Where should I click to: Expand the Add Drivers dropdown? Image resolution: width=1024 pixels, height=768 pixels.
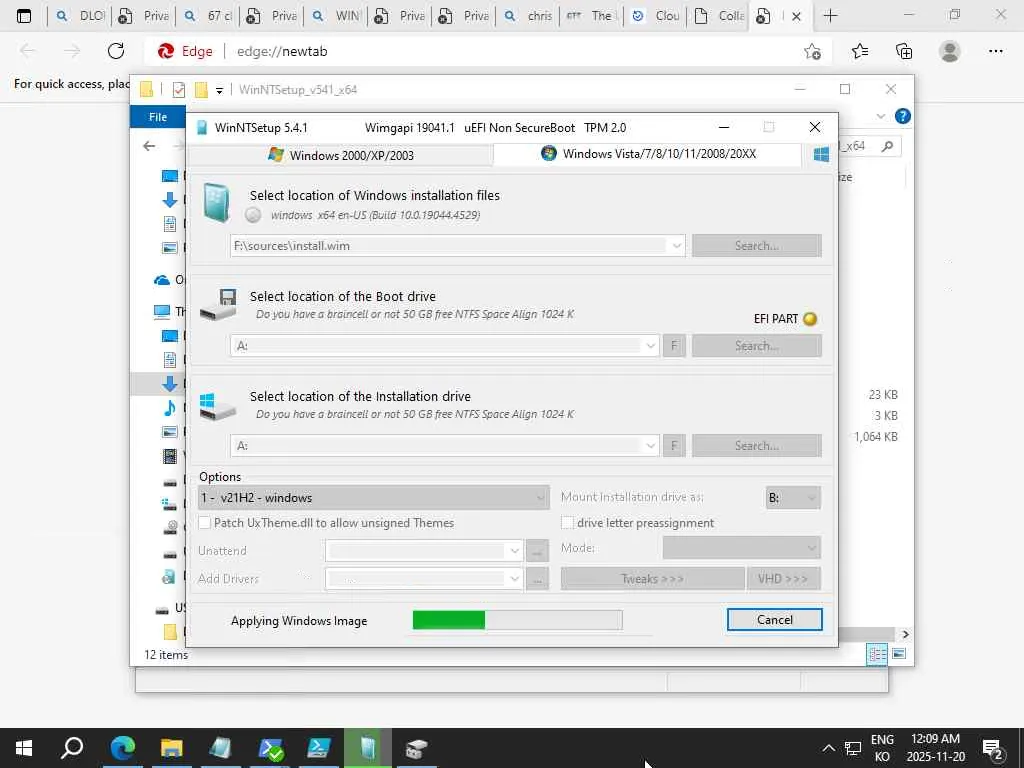[515, 579]
